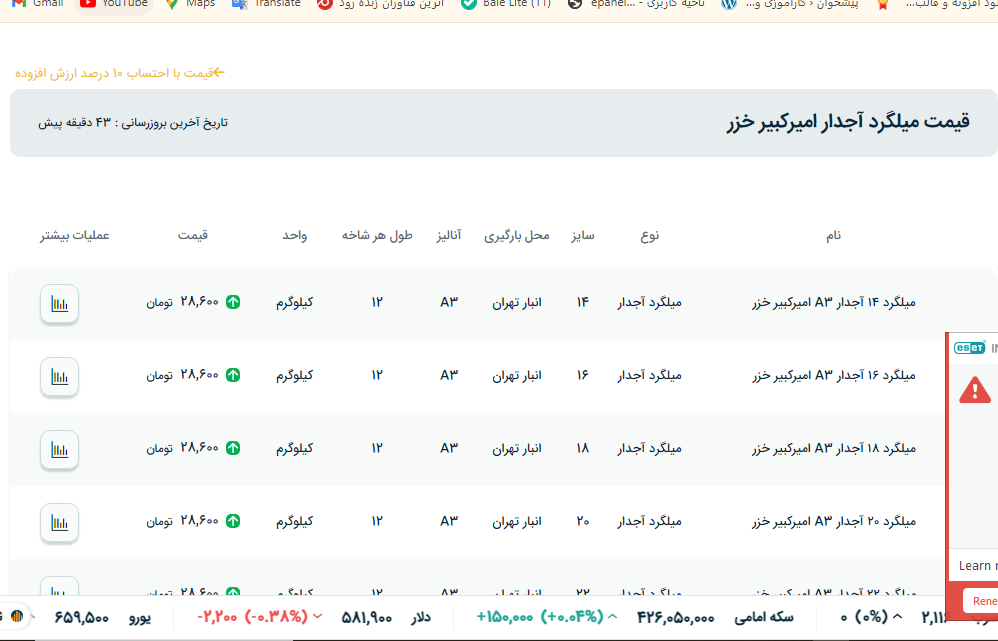
Task: Click the سایز column header
Action: pyautogui.click(x=583, y=236)
